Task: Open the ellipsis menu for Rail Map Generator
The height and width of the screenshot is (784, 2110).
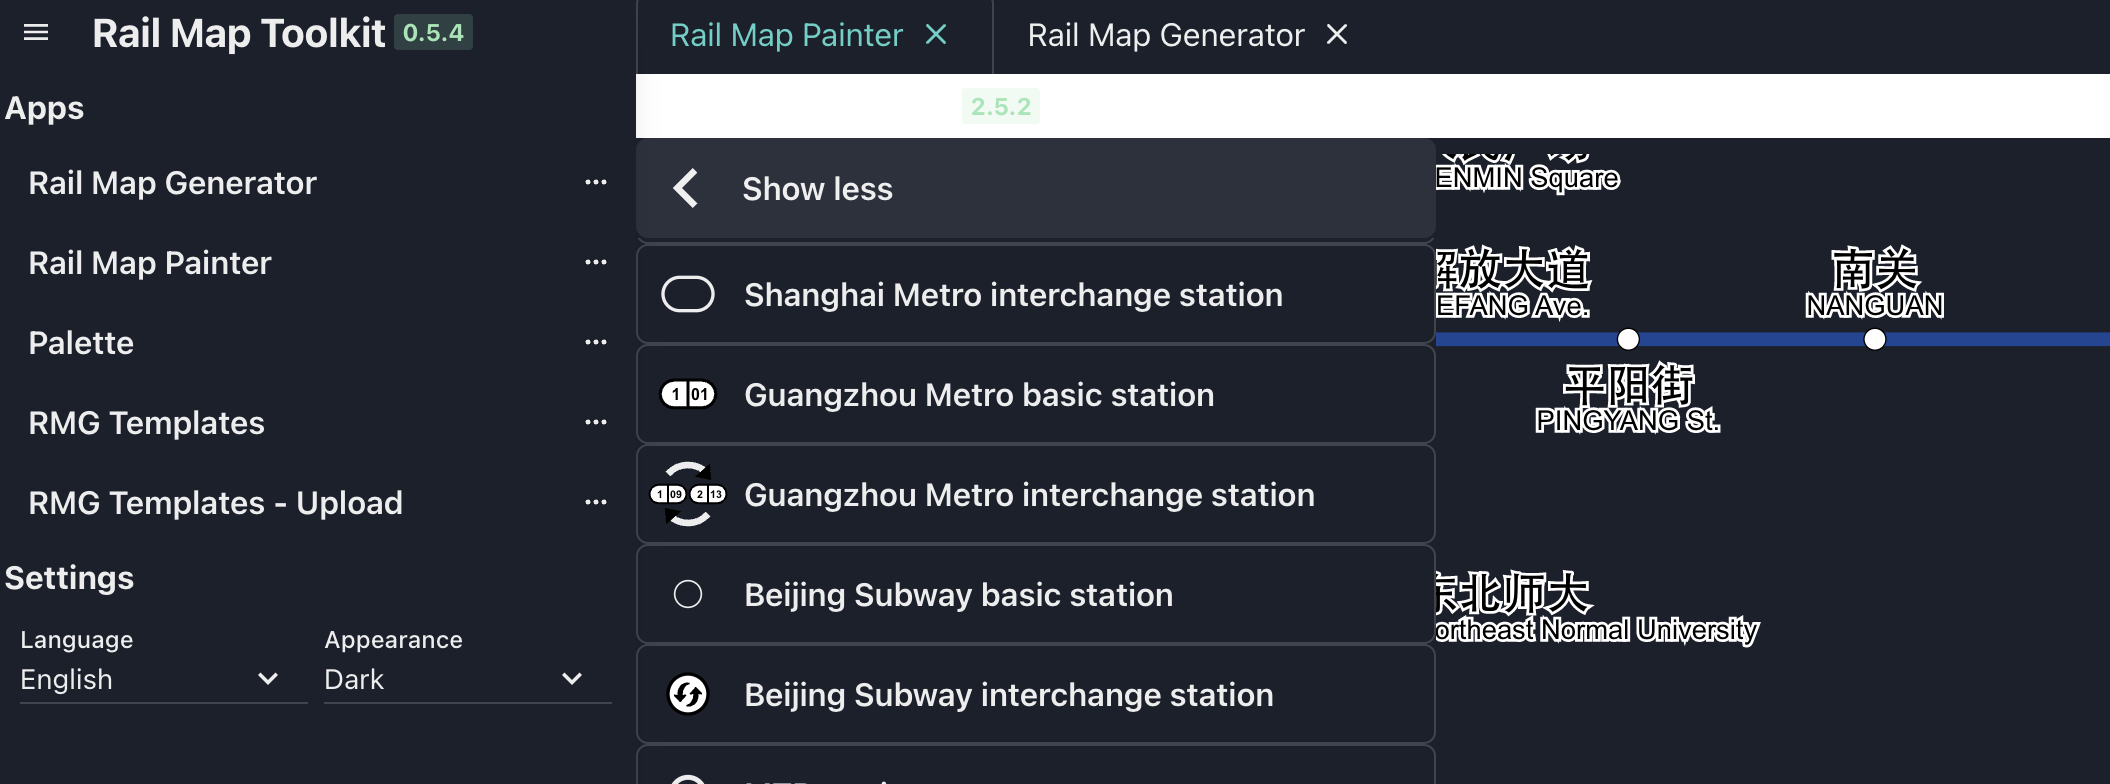Action: 597,181
